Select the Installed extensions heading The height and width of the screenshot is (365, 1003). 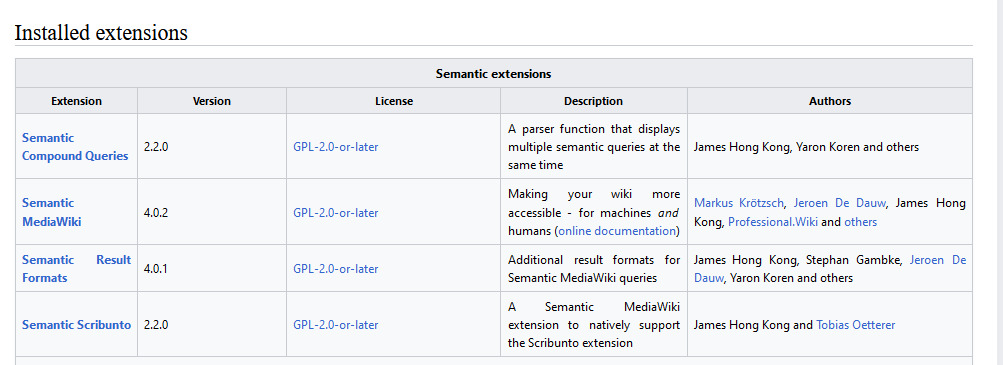(x=101, y=33)
